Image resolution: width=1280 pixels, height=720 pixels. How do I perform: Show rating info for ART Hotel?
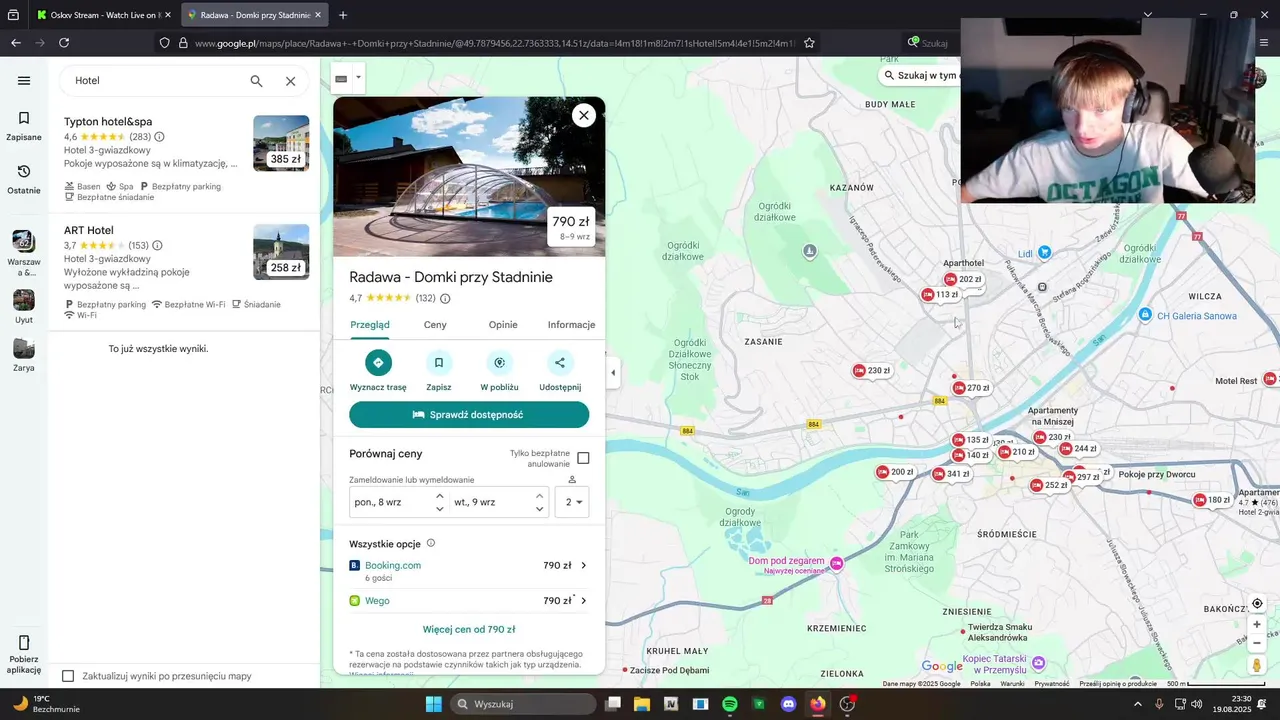tap(157, 245)
